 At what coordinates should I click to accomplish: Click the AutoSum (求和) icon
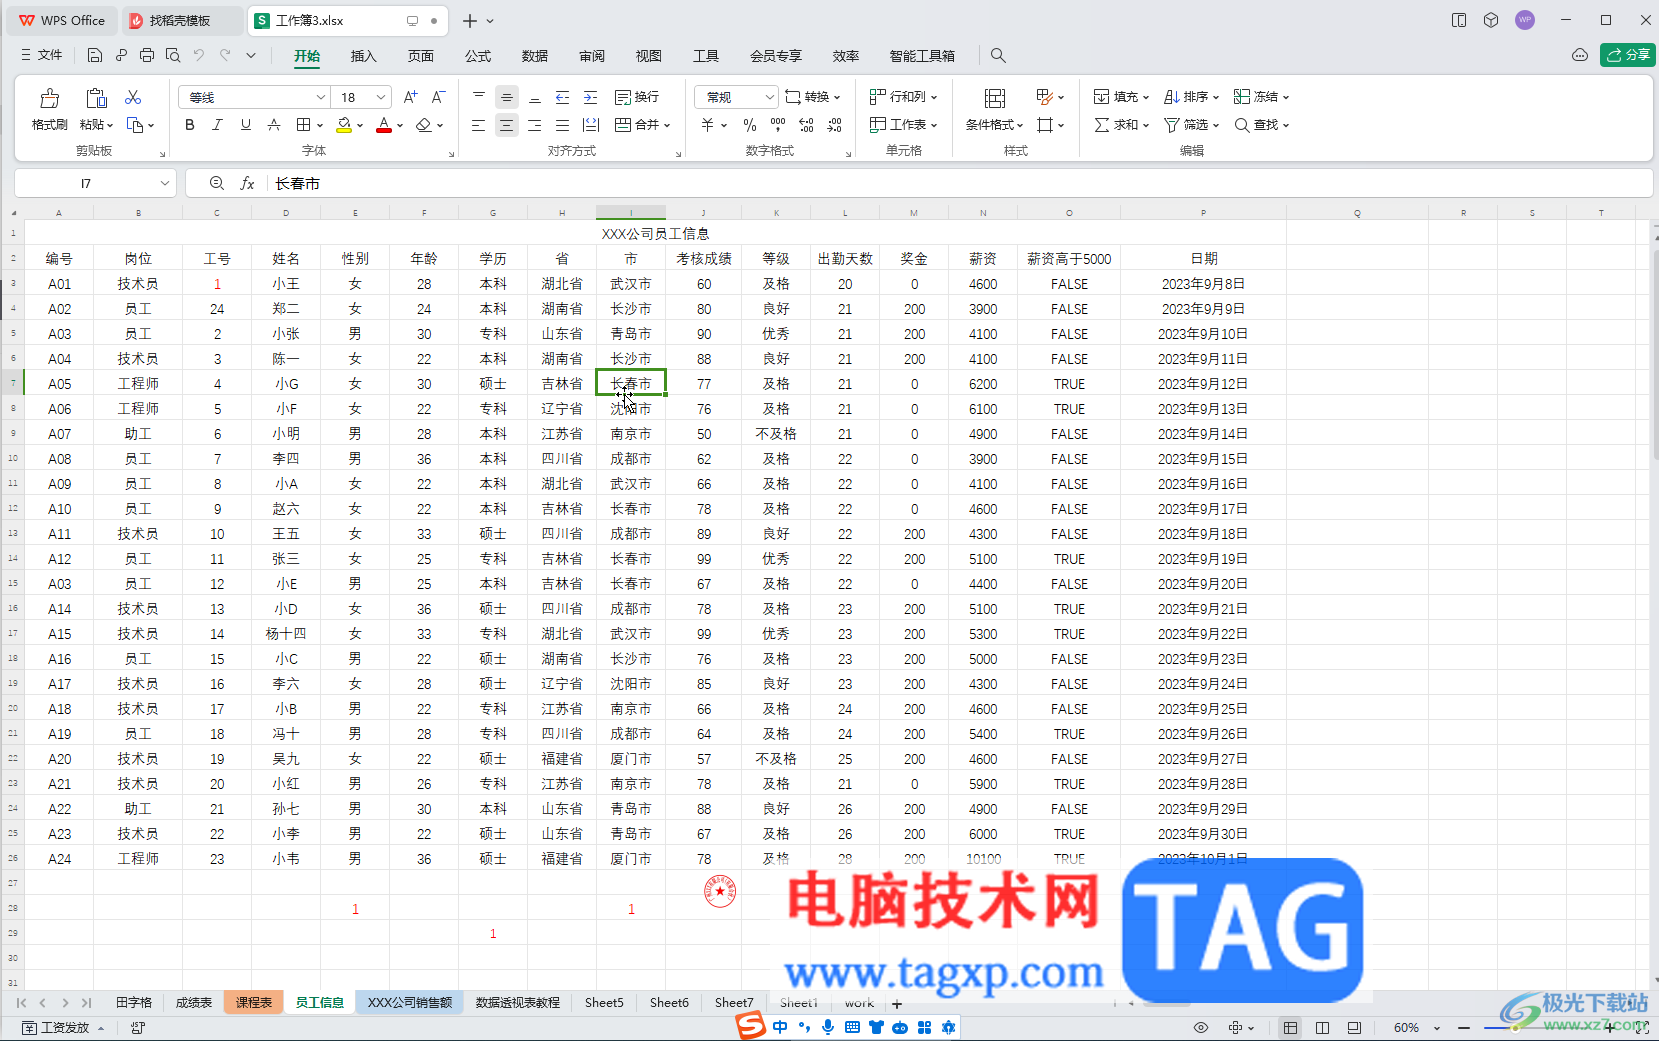[1101, 125]
